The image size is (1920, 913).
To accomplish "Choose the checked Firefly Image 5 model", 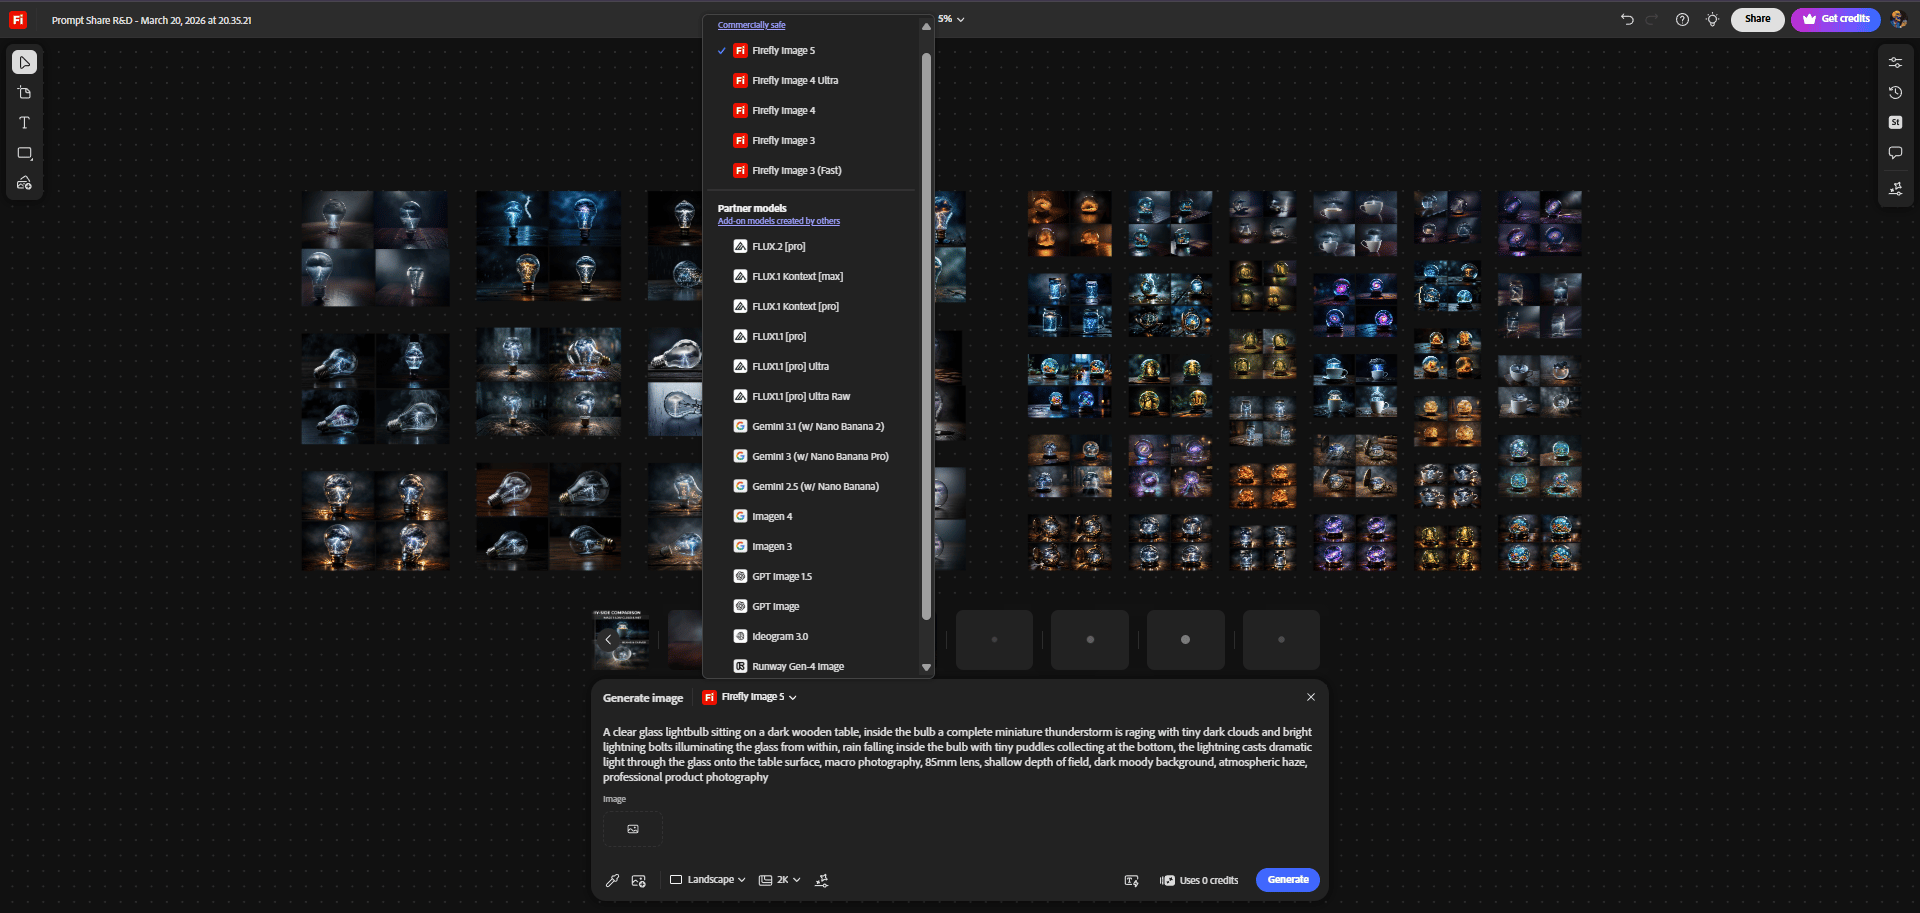I will pyautogui.click(x=783, y=51).
